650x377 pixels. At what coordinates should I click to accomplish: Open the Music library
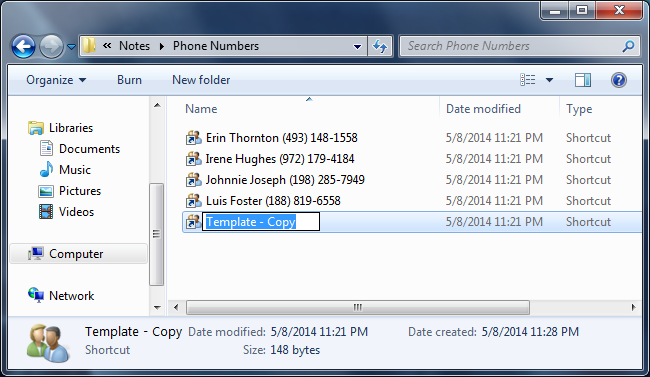[x=75, y=170]
